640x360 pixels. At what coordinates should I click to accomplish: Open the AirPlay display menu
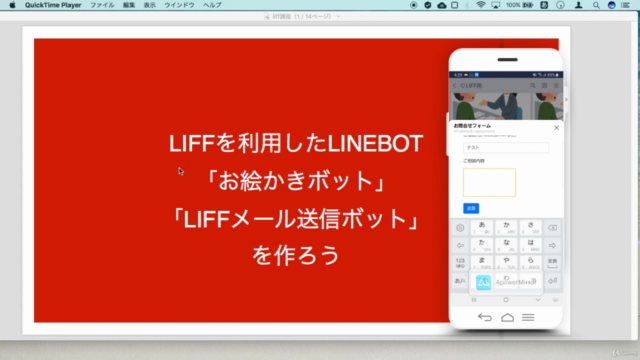click(496, 5)
